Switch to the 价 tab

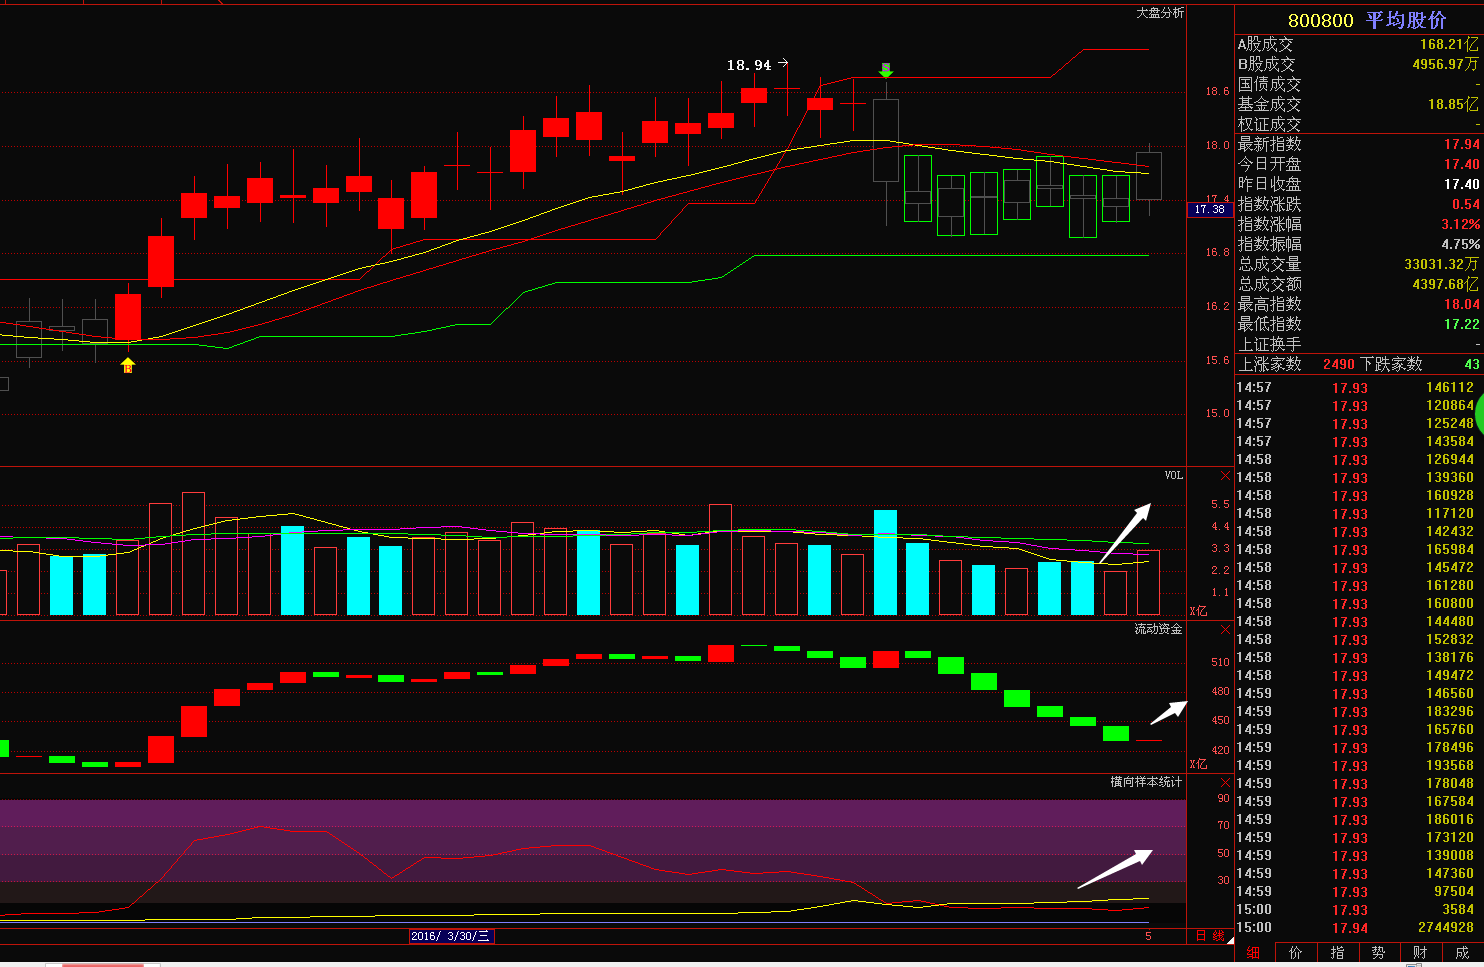pyautogui.click(x=1296, y=953)
